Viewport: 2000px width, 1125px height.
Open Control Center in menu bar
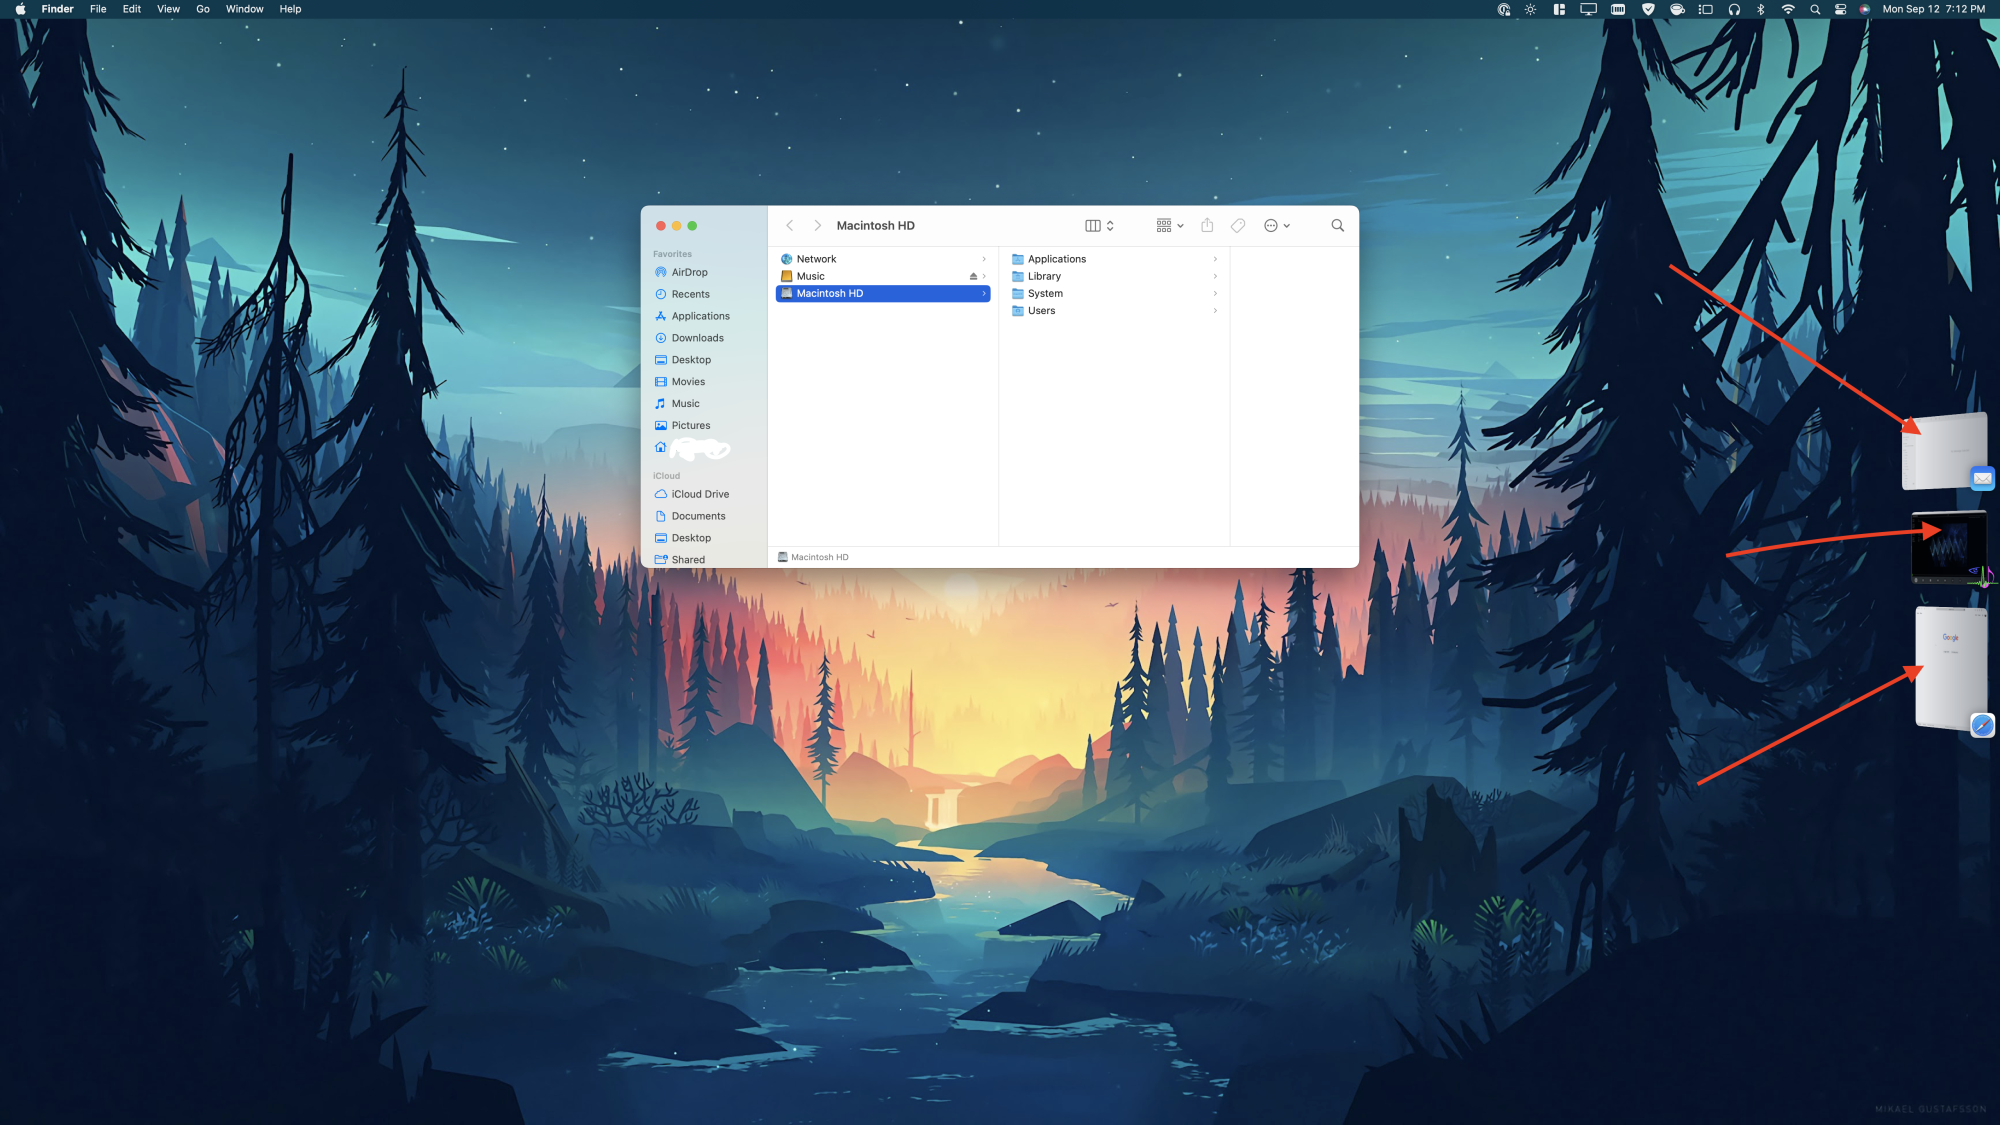click(x=1840, y=9)
